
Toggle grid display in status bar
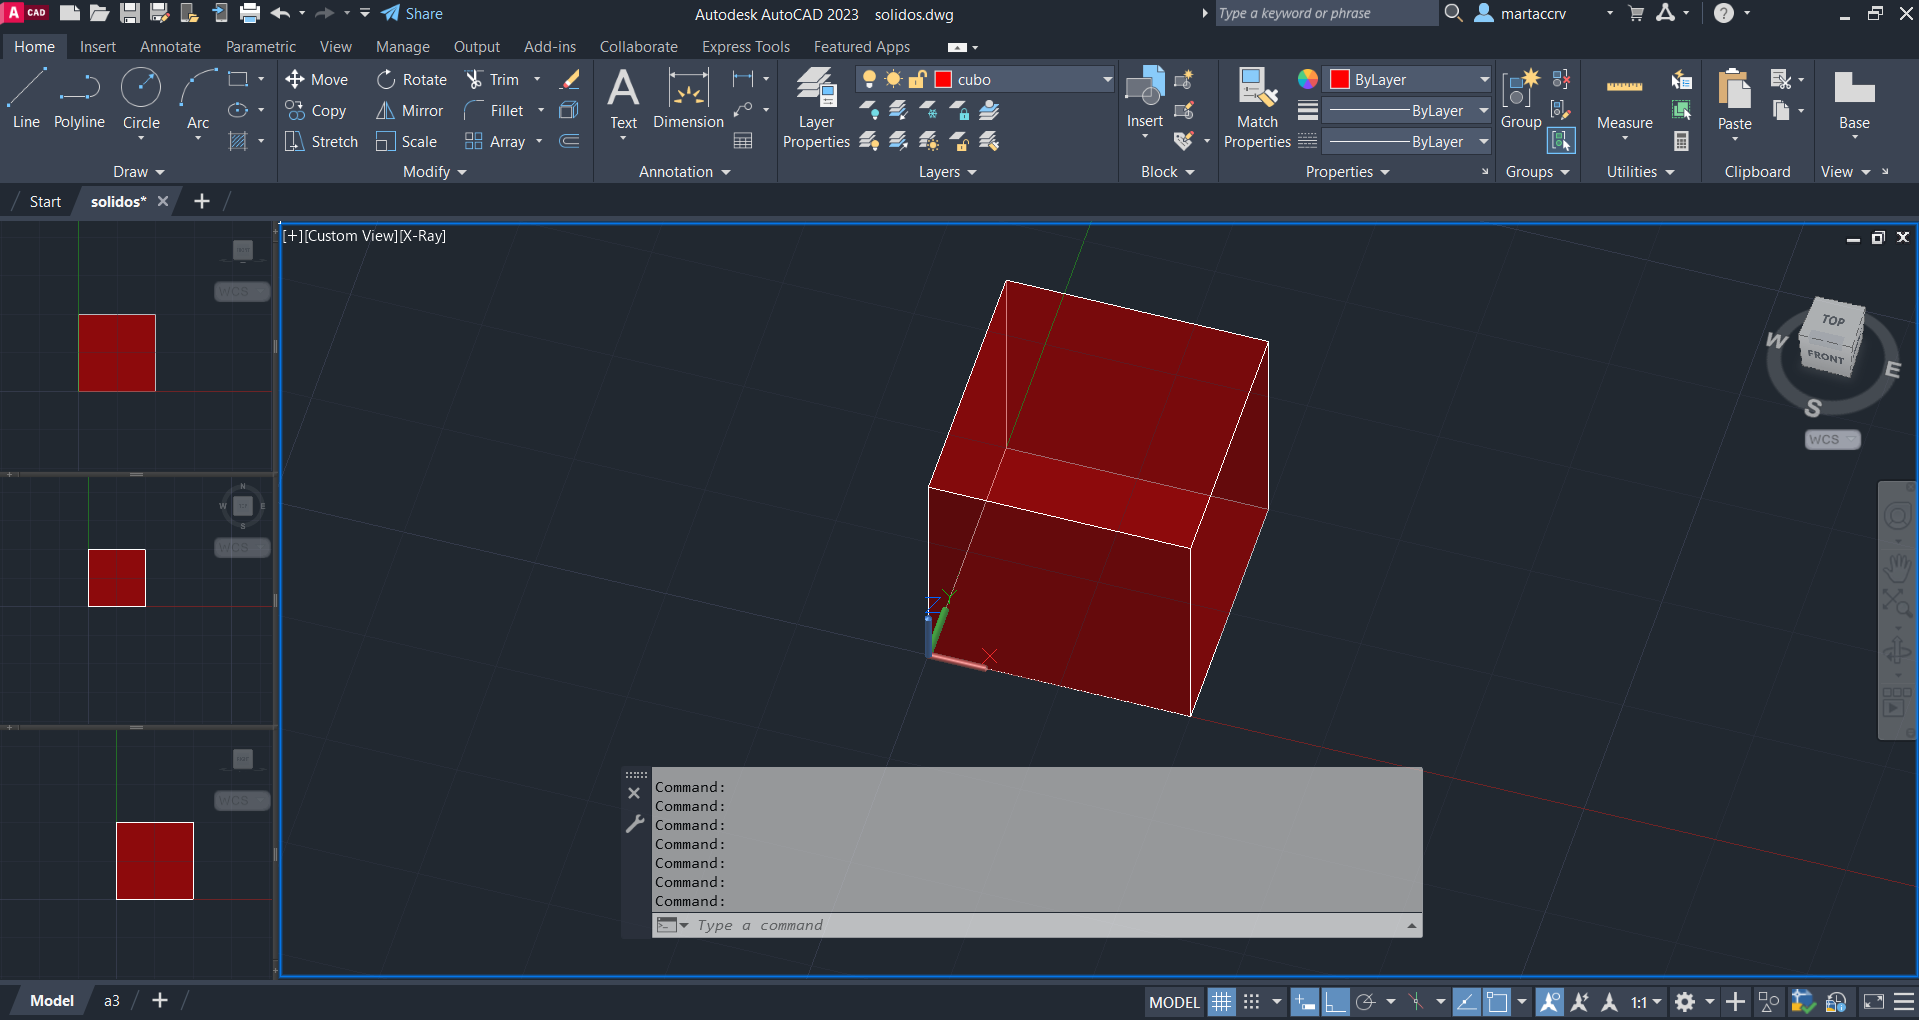click(x=1222, y=1002)
